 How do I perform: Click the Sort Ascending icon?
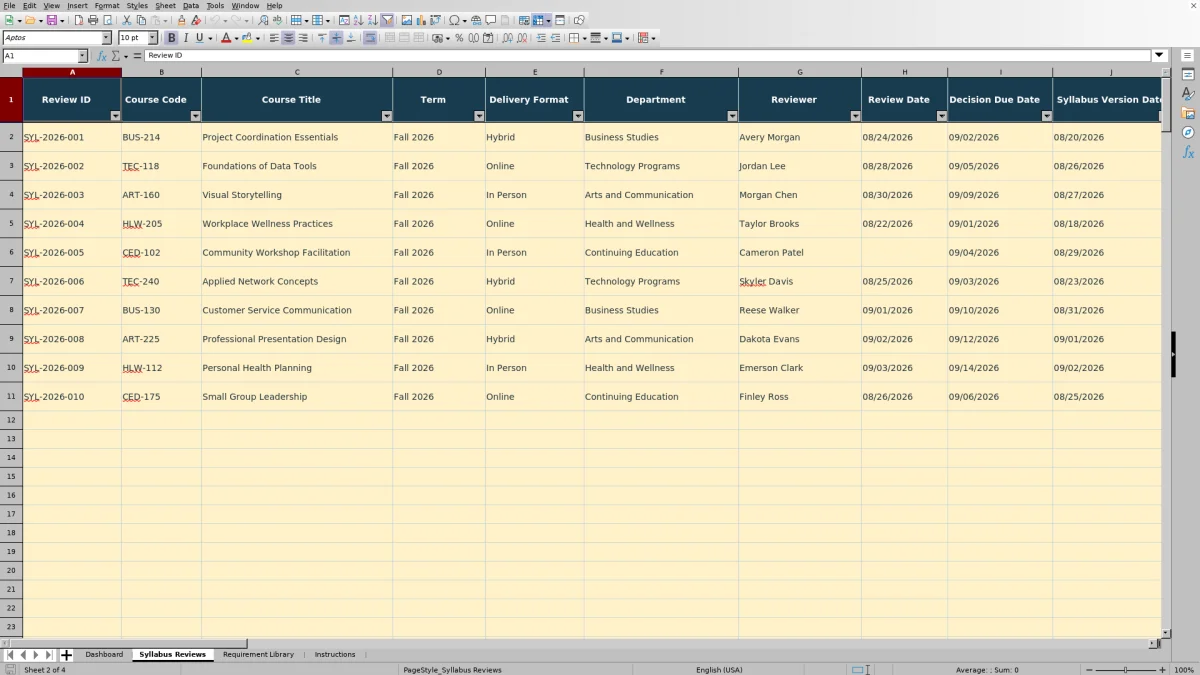point(358,20)
